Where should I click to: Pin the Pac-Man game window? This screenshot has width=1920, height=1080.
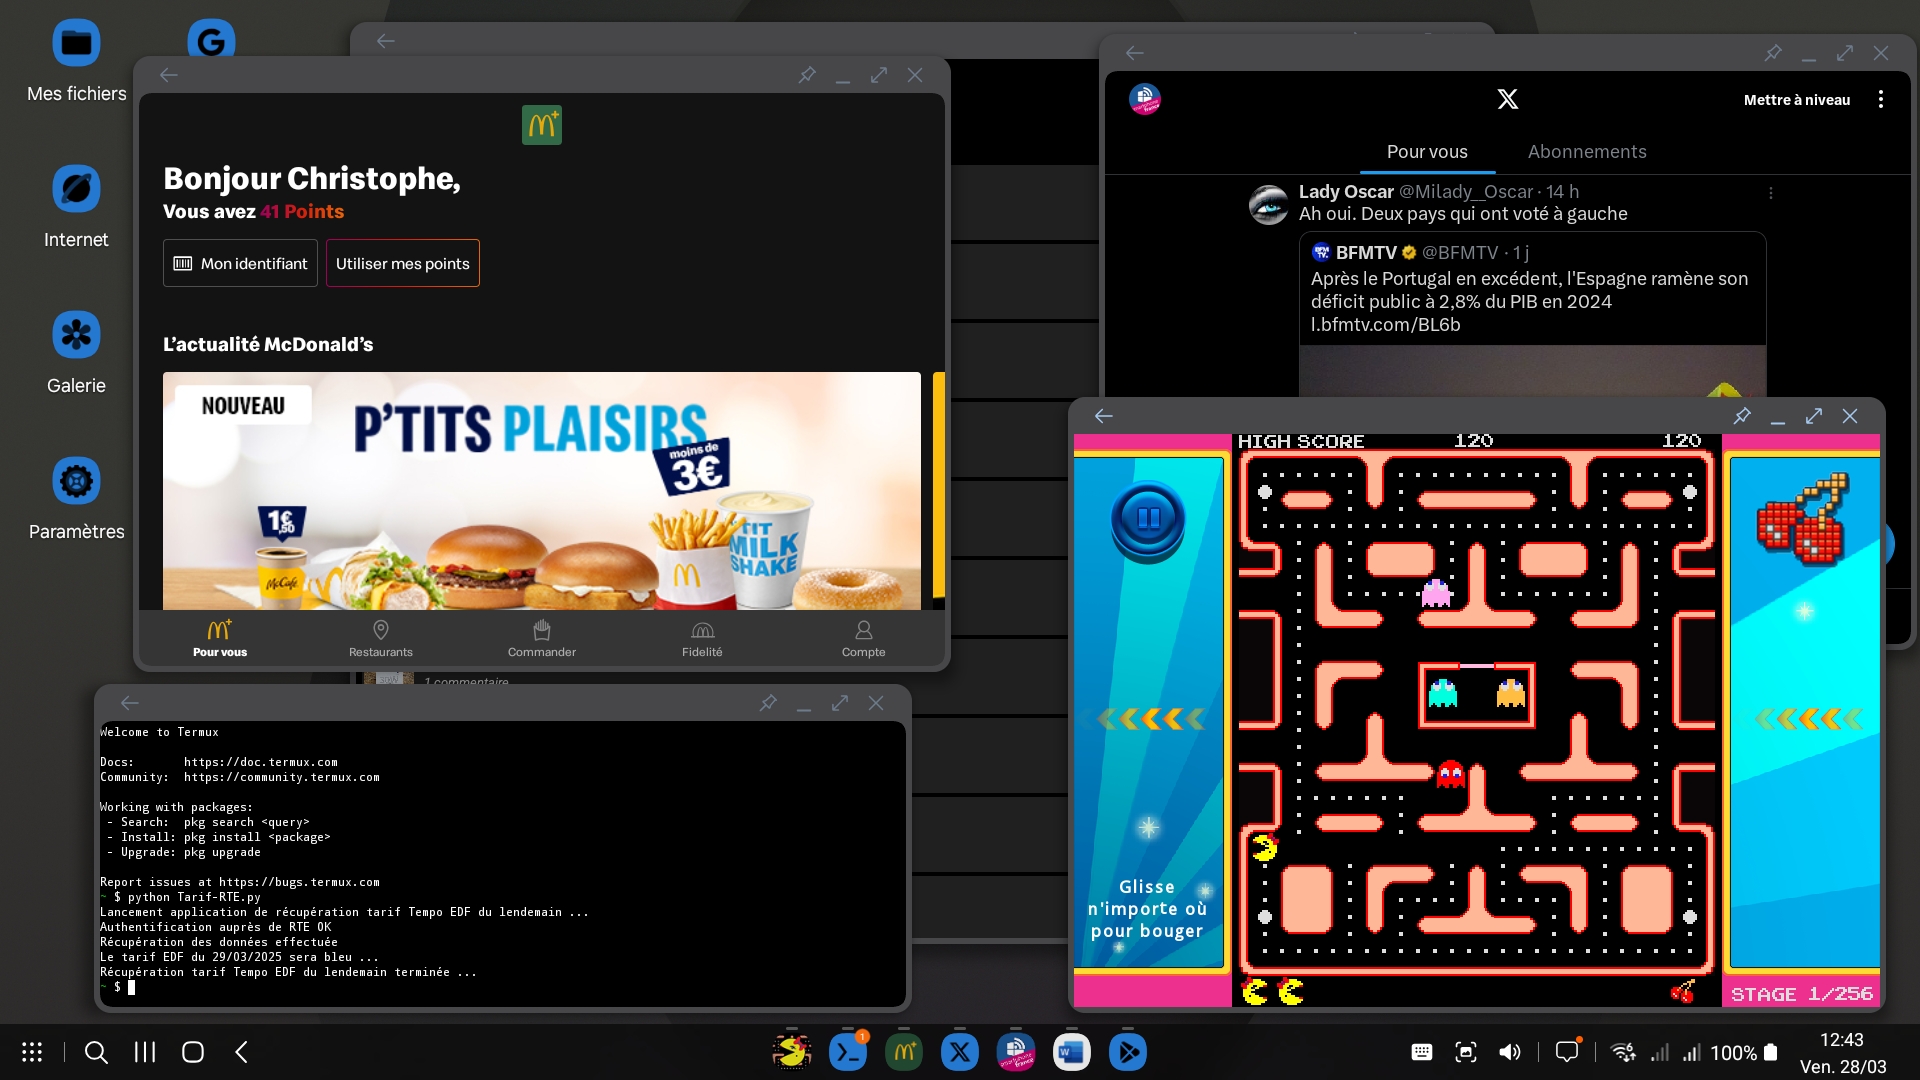pyautogui.click(x=1742, y=416)
